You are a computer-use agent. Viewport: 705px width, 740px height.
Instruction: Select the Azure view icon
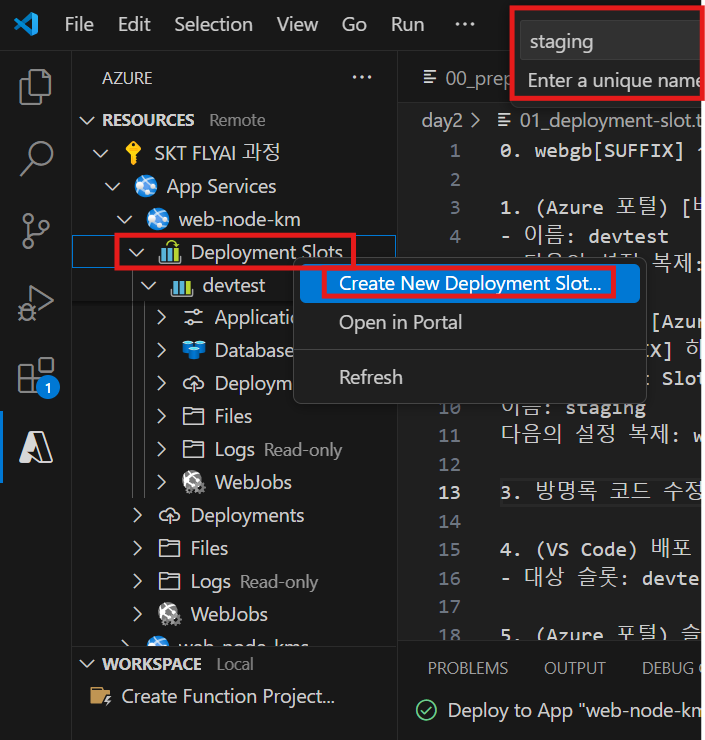(x=36, y=447)
